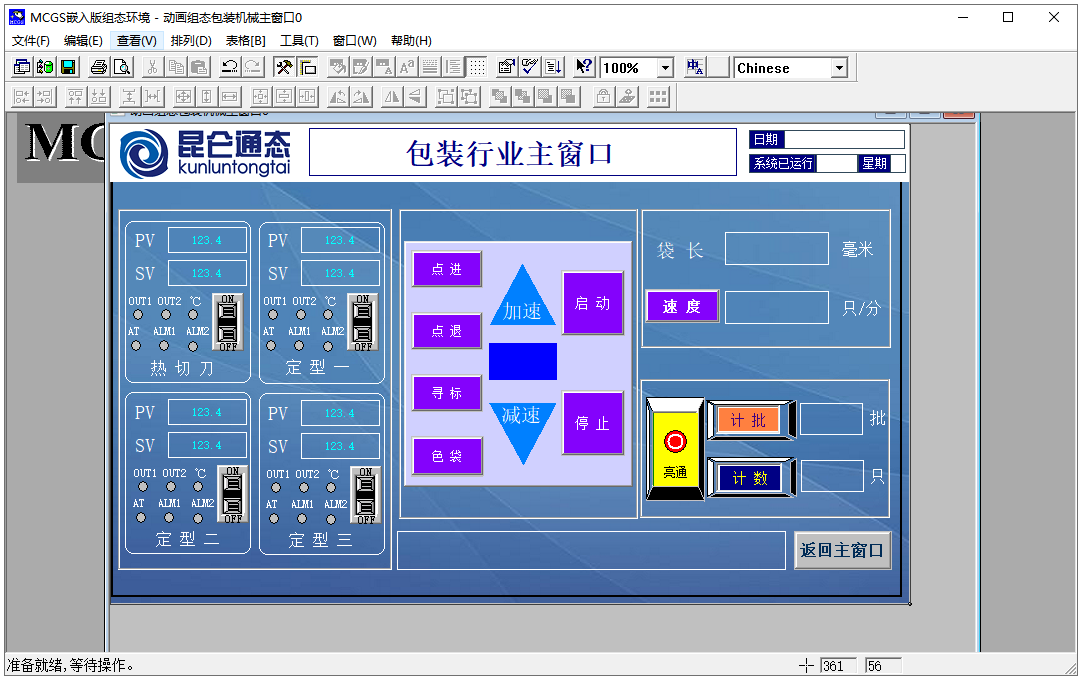1083x680 pixels.
Task: Paste with the clipboard toolbar icon
Action: click(199, 67)
